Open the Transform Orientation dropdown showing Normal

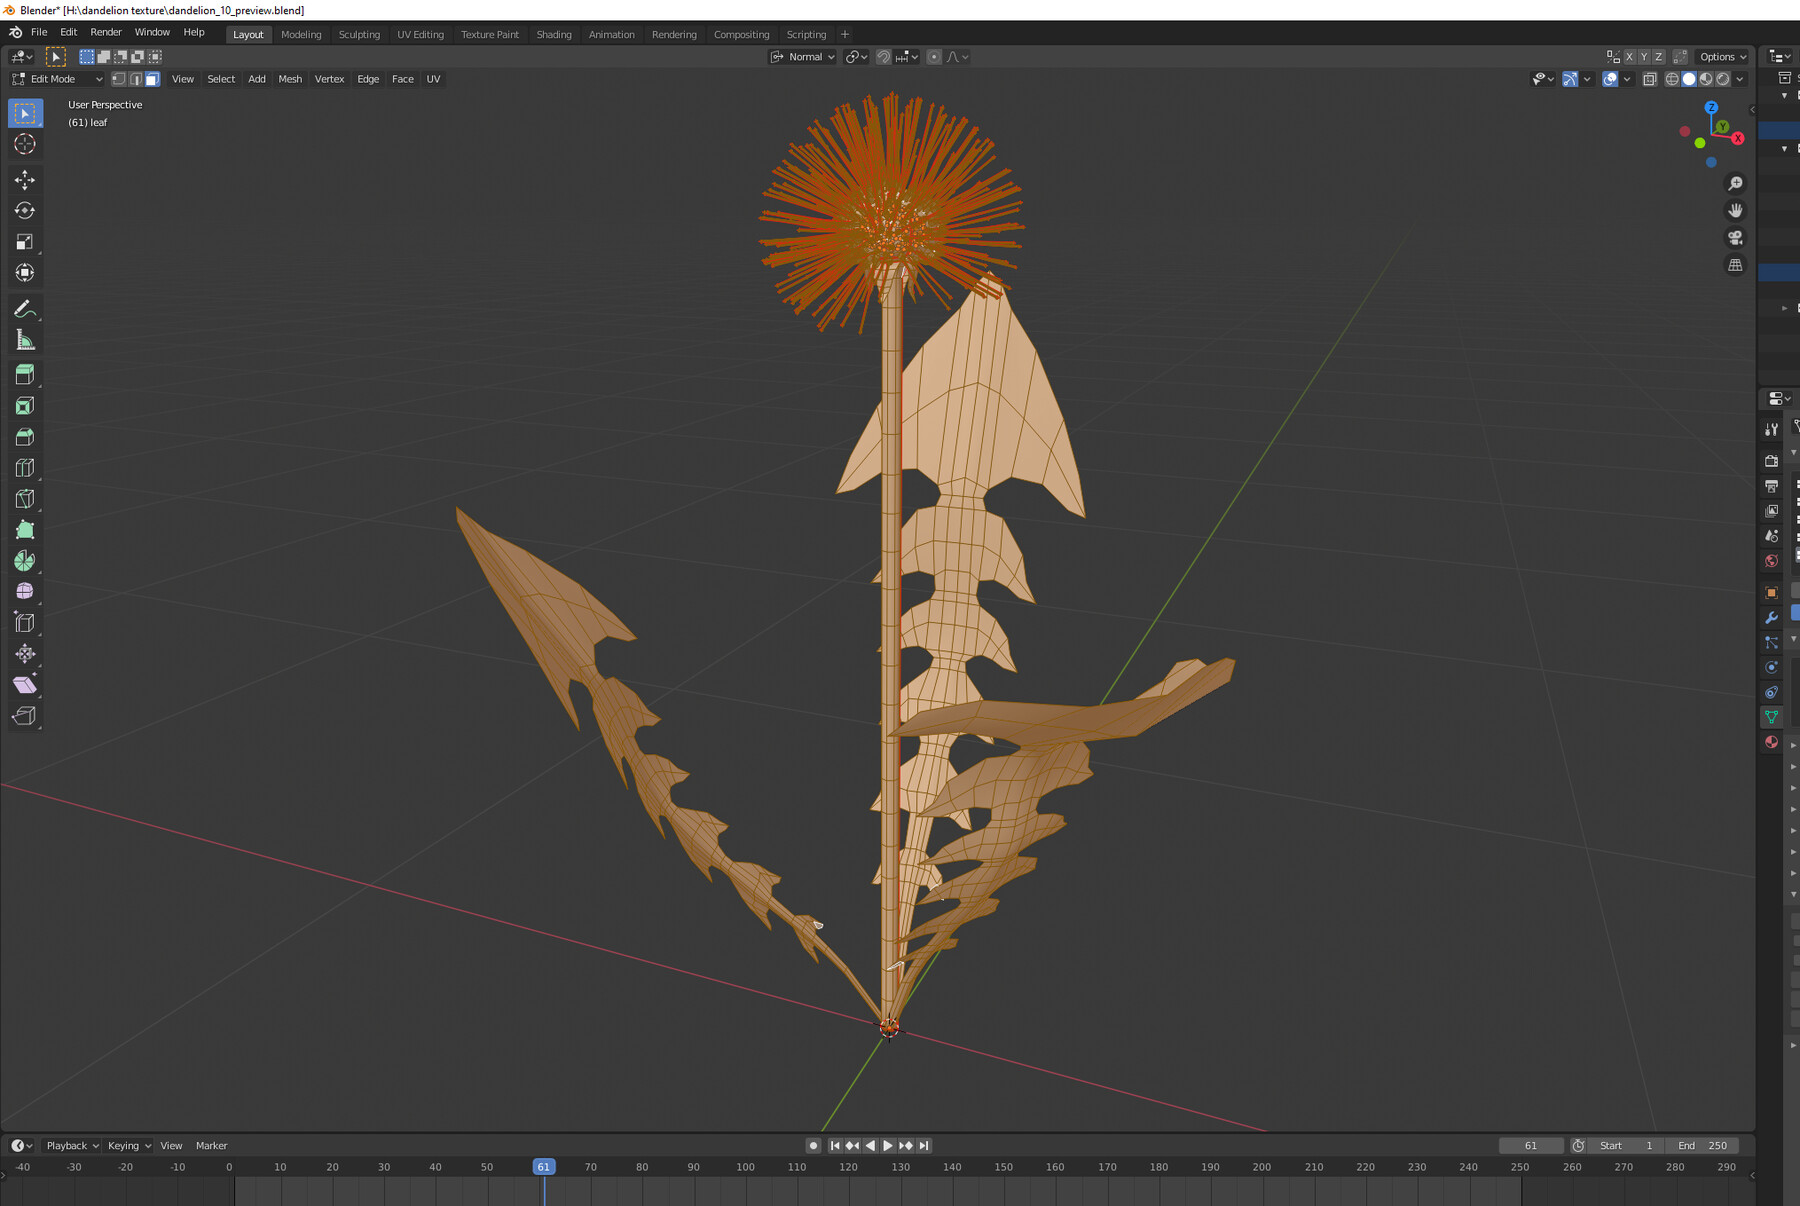click(802, 57)
